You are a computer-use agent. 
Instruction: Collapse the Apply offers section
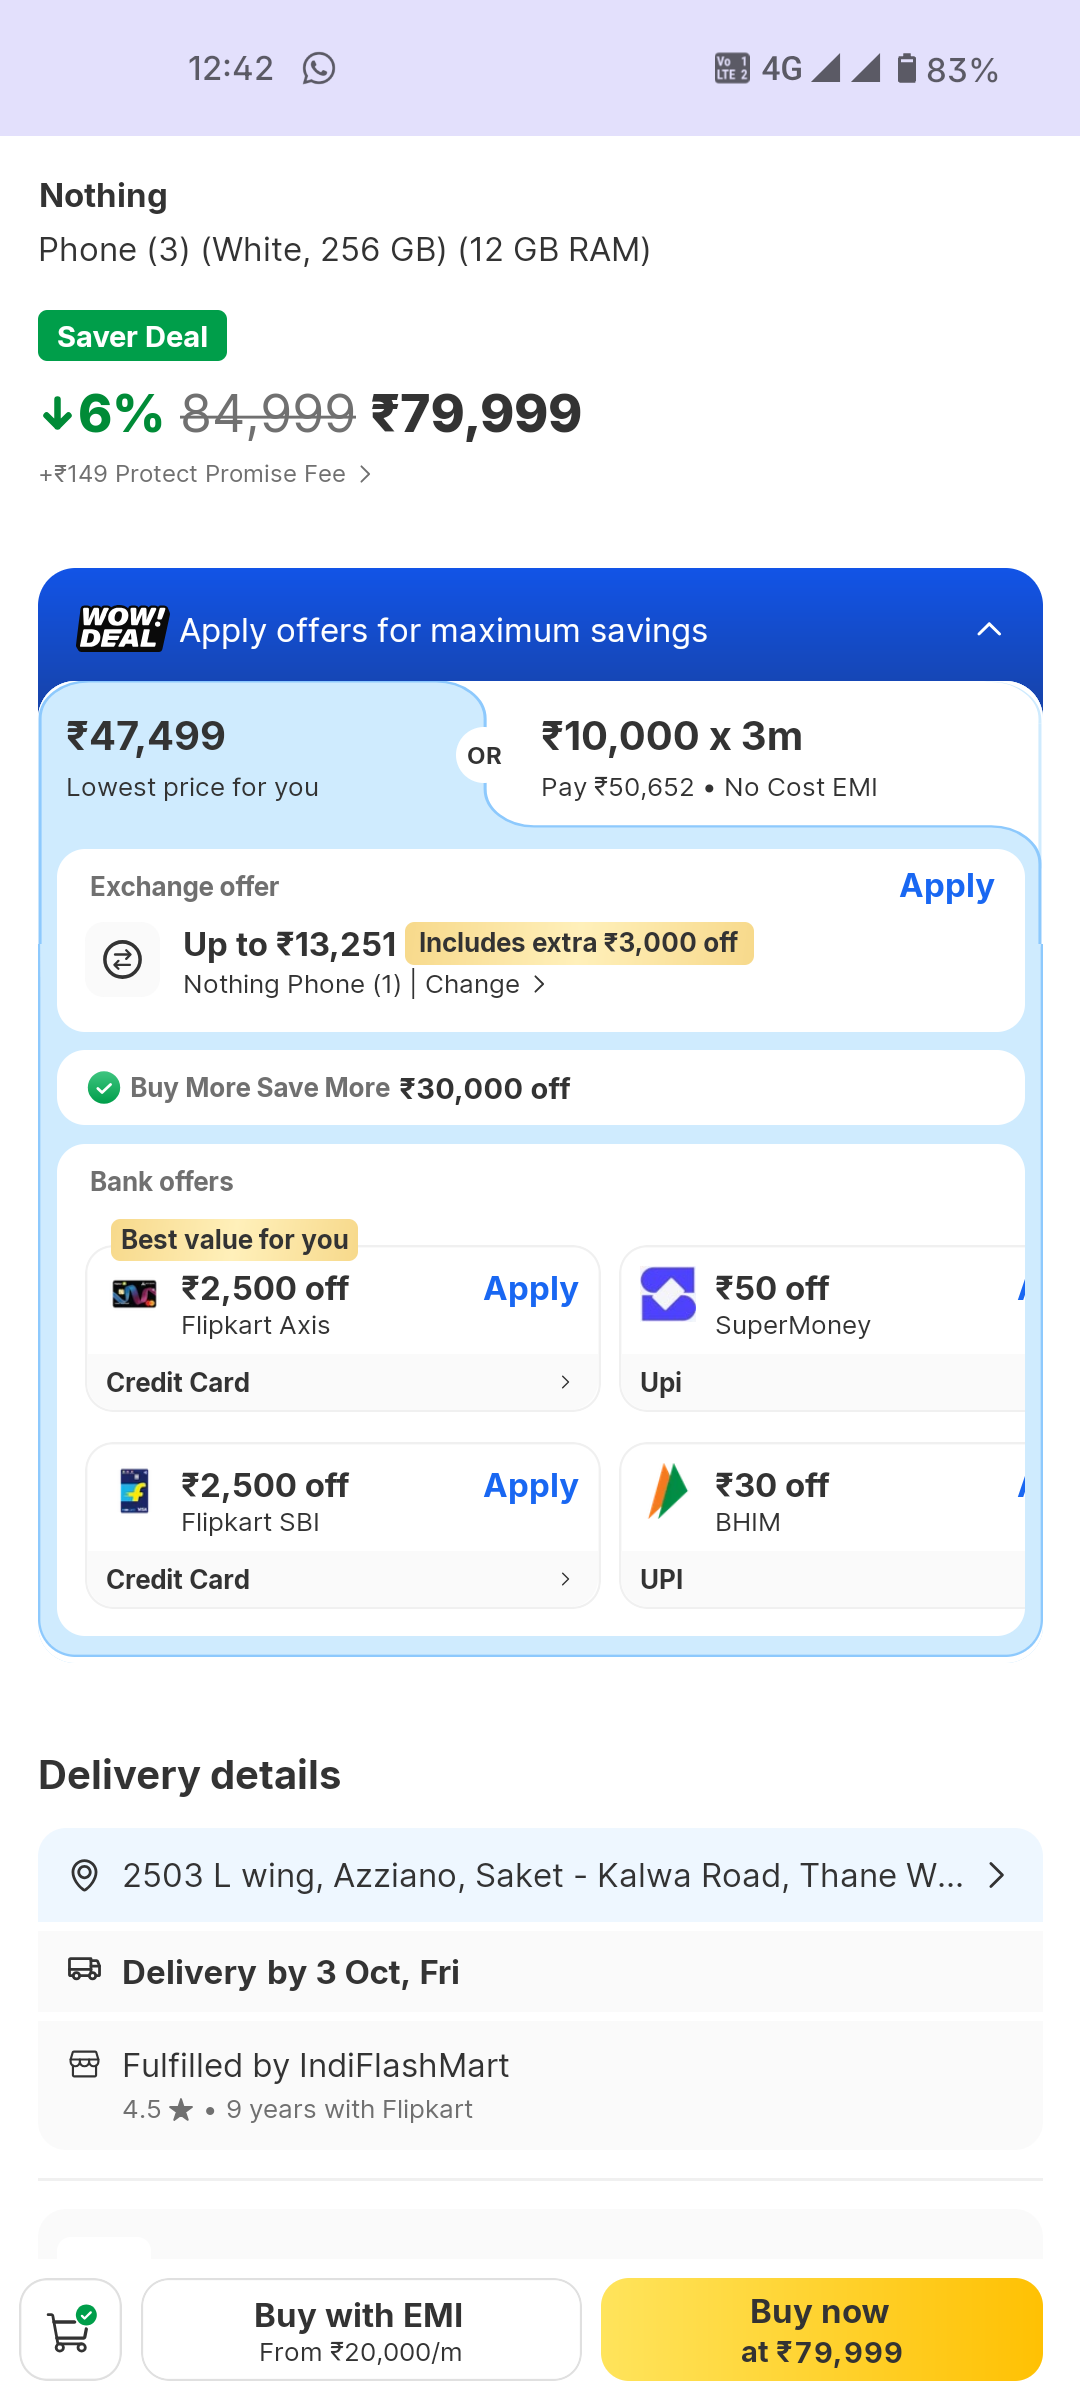coord(988,630)
